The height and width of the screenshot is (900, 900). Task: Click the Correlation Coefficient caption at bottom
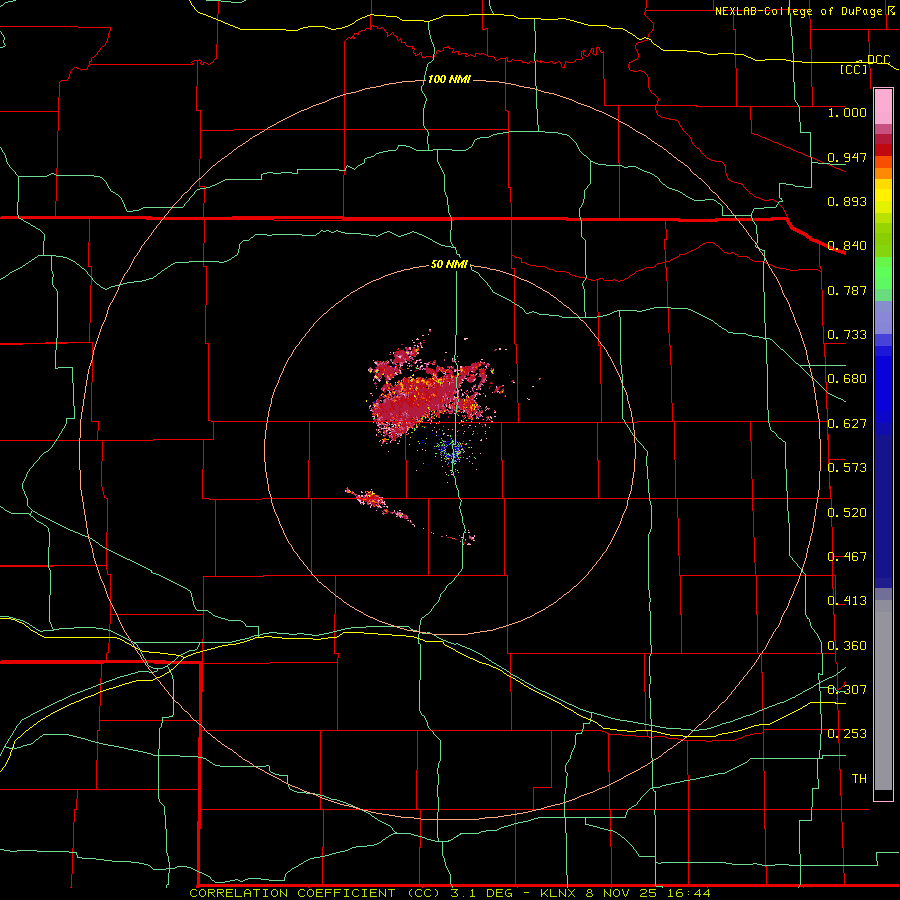[x=450, y=893]
